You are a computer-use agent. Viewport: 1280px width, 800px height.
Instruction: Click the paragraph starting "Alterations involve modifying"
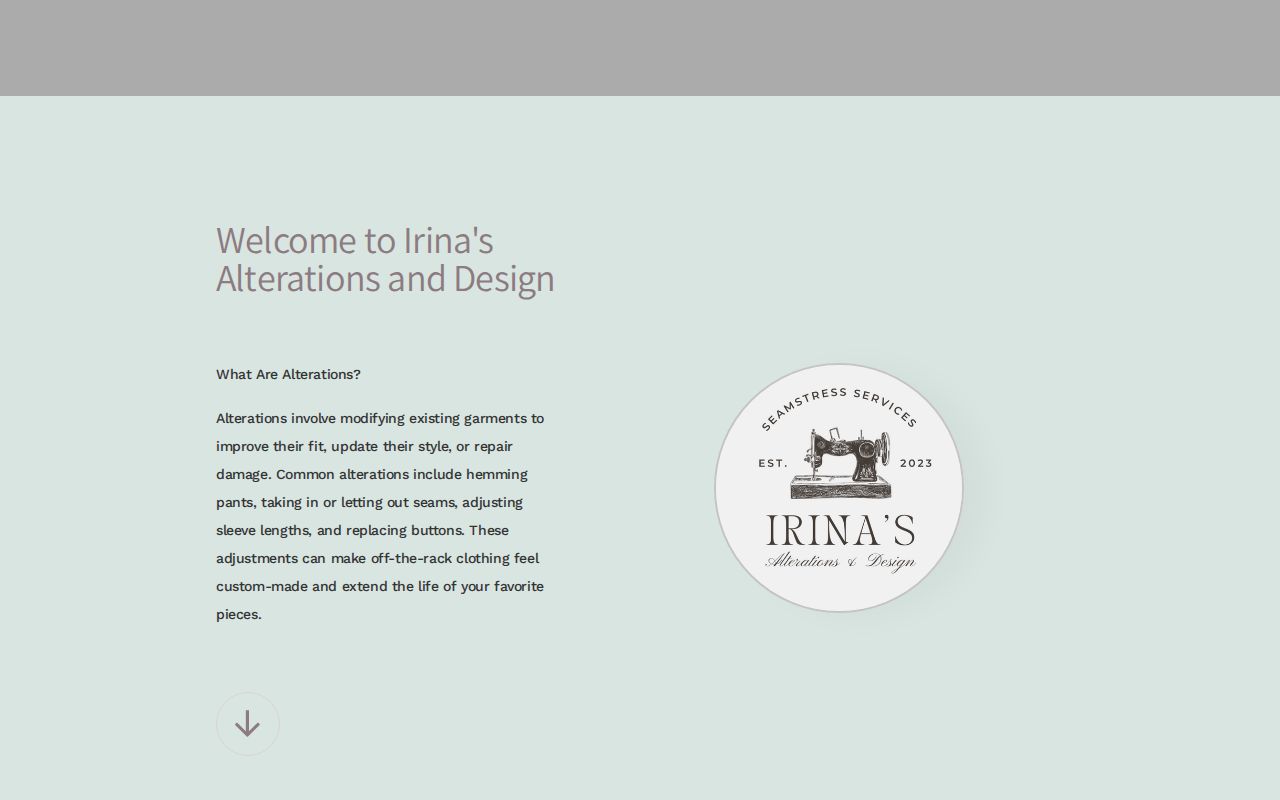(381, 516)
